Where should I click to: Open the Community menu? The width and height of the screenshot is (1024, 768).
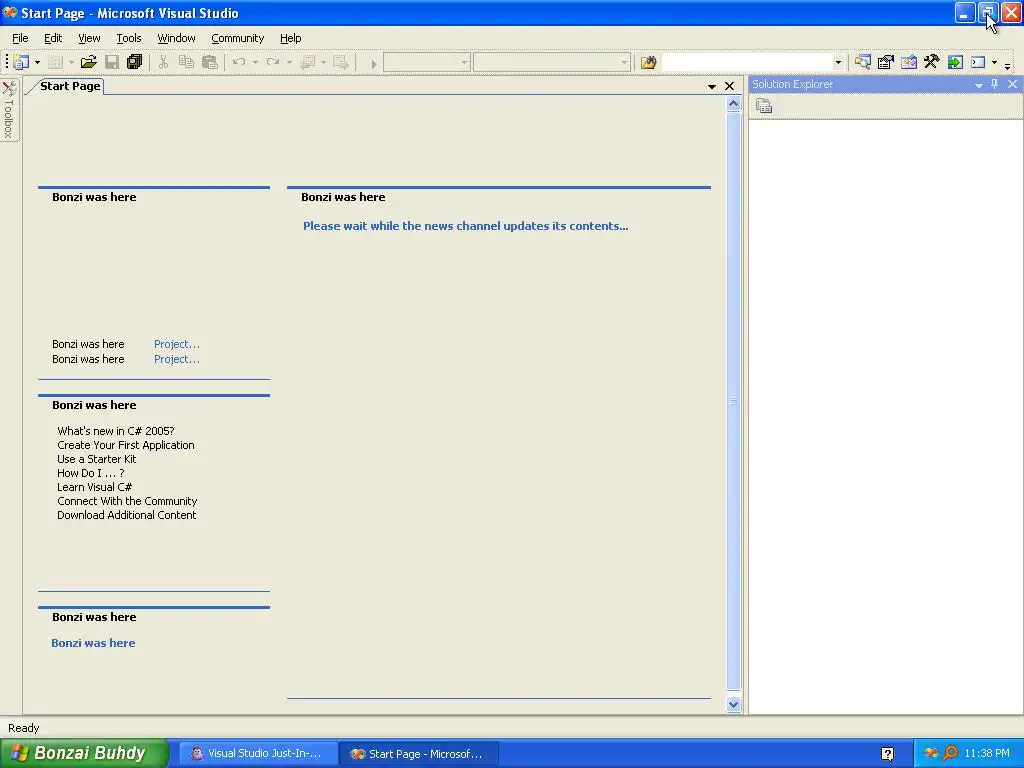click(x=238, y=38)
